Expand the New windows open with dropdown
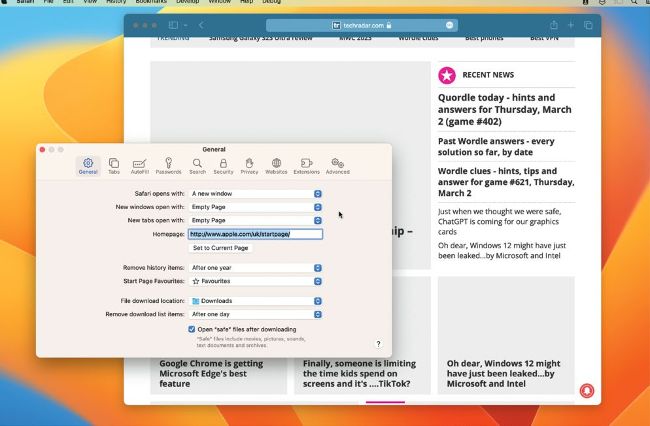 click(x=255, y=207)
